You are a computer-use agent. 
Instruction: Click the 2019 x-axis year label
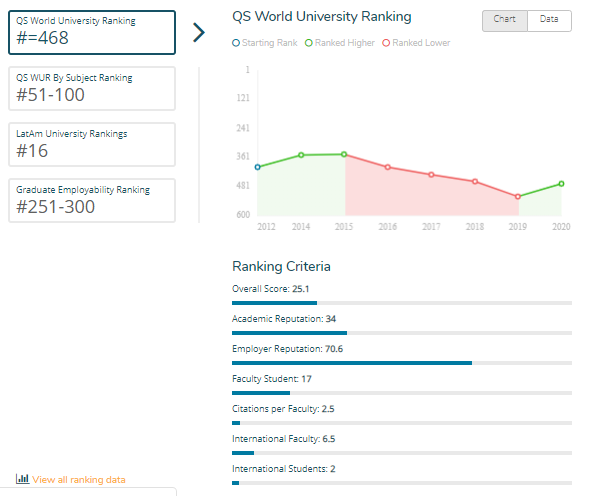(x=518, y=227)
